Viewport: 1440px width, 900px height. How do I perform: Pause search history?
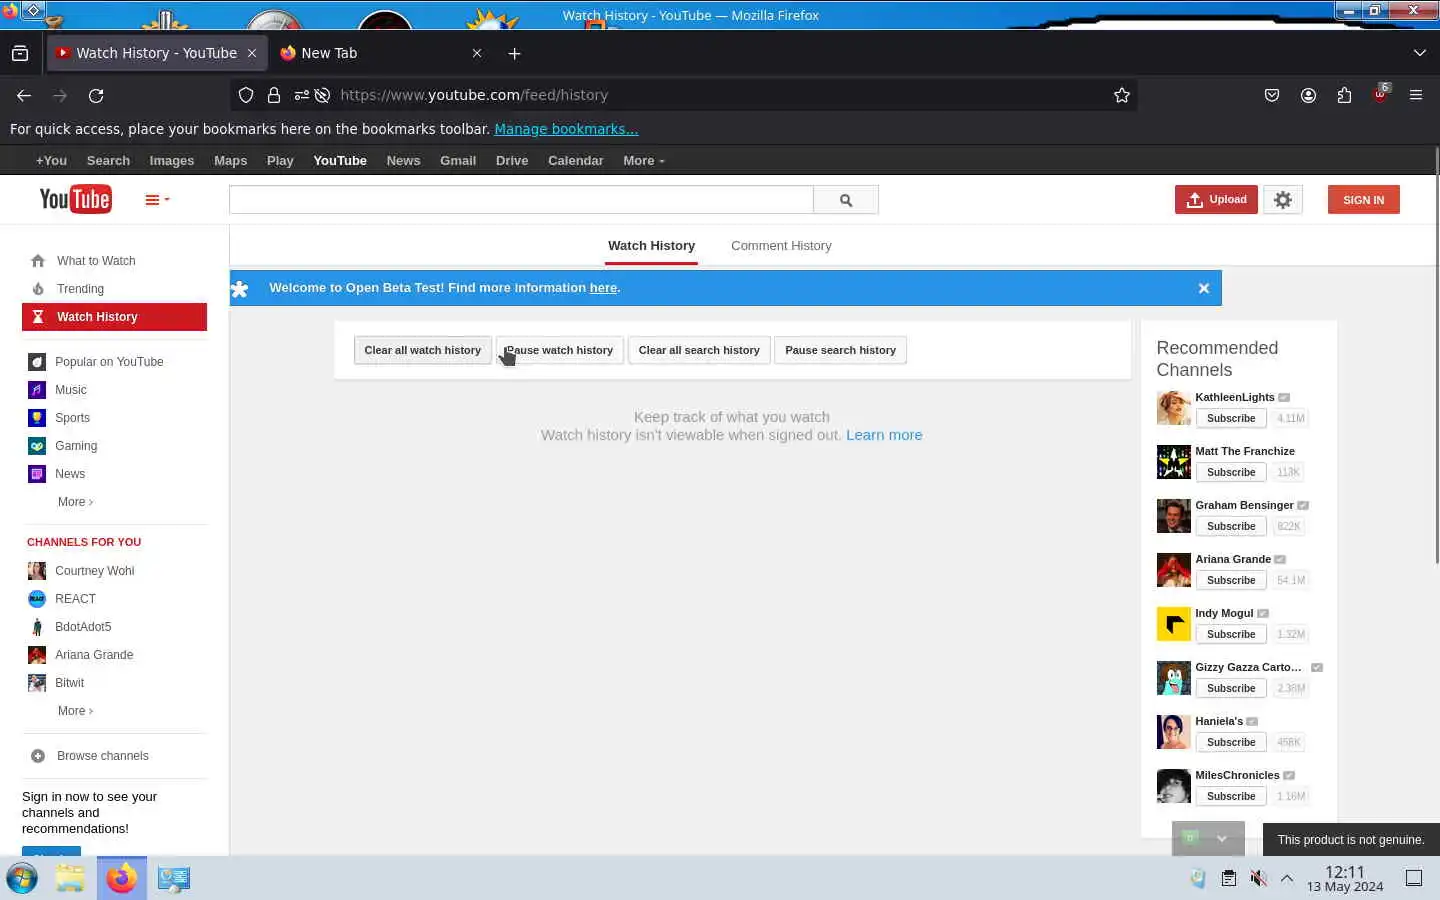(x=840, y=350)
